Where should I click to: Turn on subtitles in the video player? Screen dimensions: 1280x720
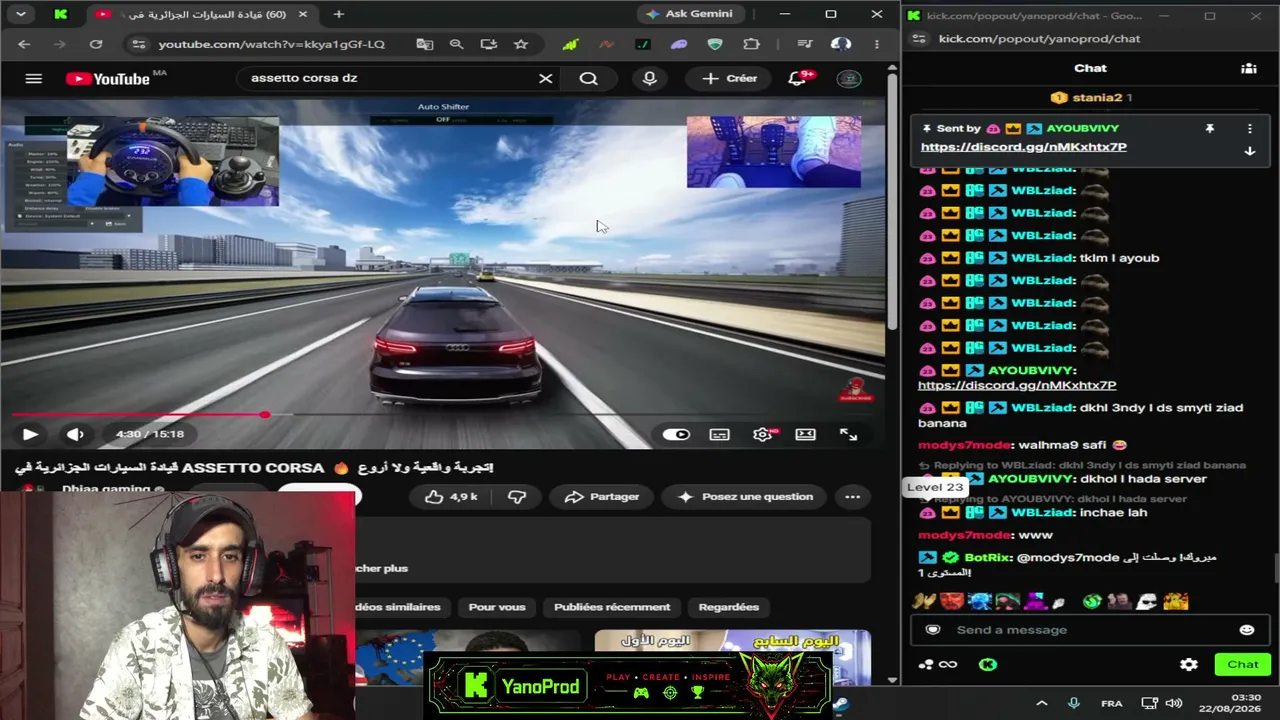coord(719,434)
